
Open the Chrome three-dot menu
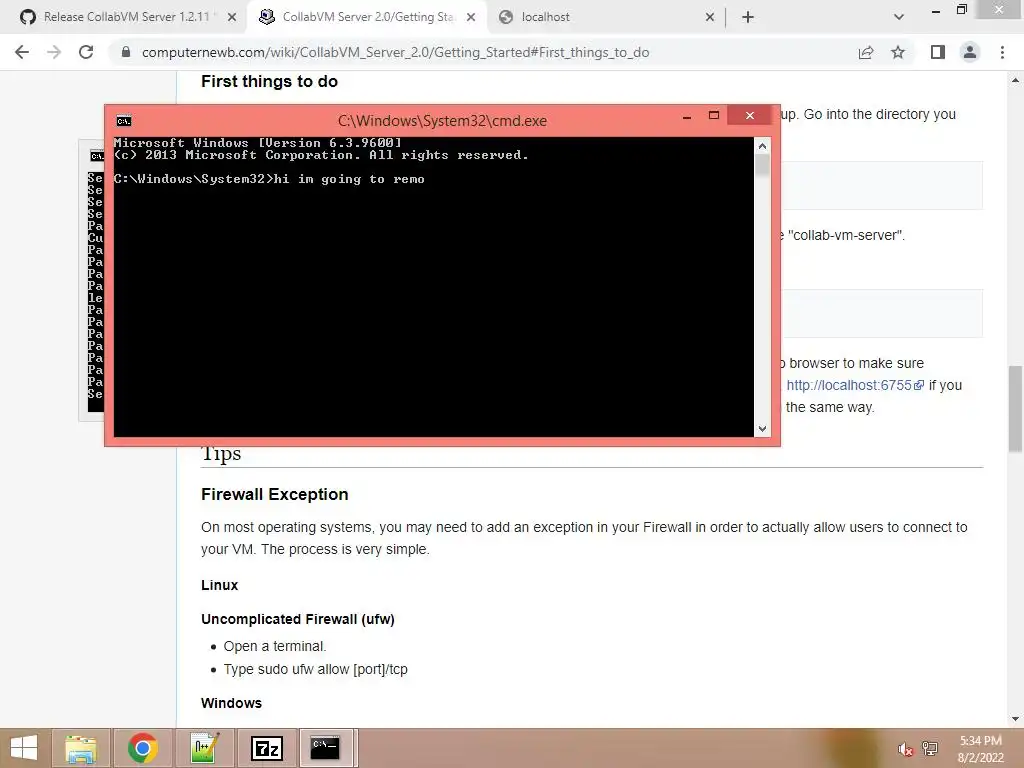(x=1002, y=52)
